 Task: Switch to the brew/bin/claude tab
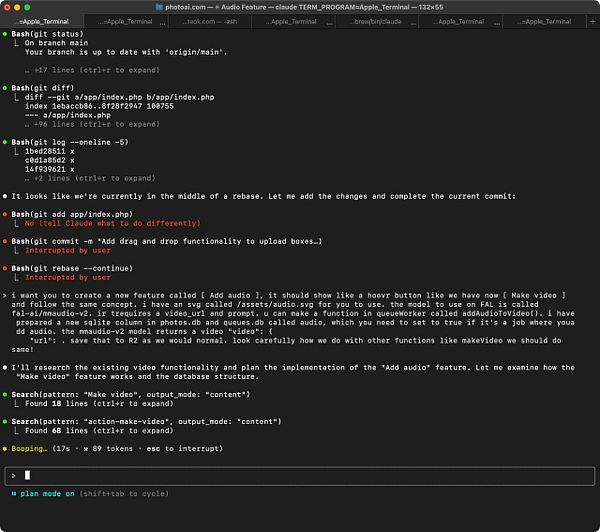click(x=377, y=21)
